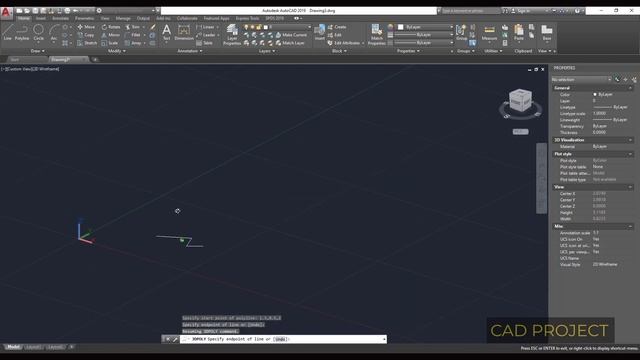Open the layer selection dropdown

click(287, 27)
